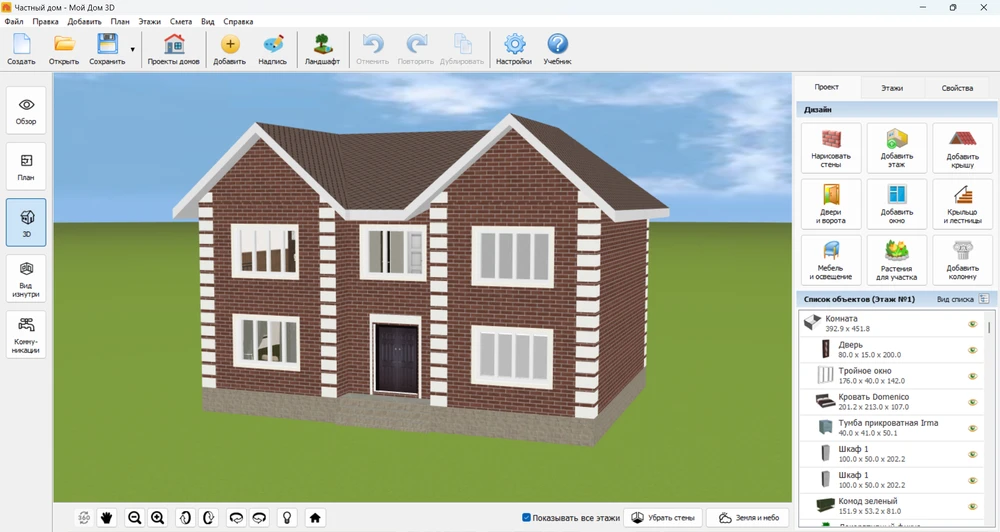Select the hand pan tool
Screen dimensions: 1000x532
(107, 517)
